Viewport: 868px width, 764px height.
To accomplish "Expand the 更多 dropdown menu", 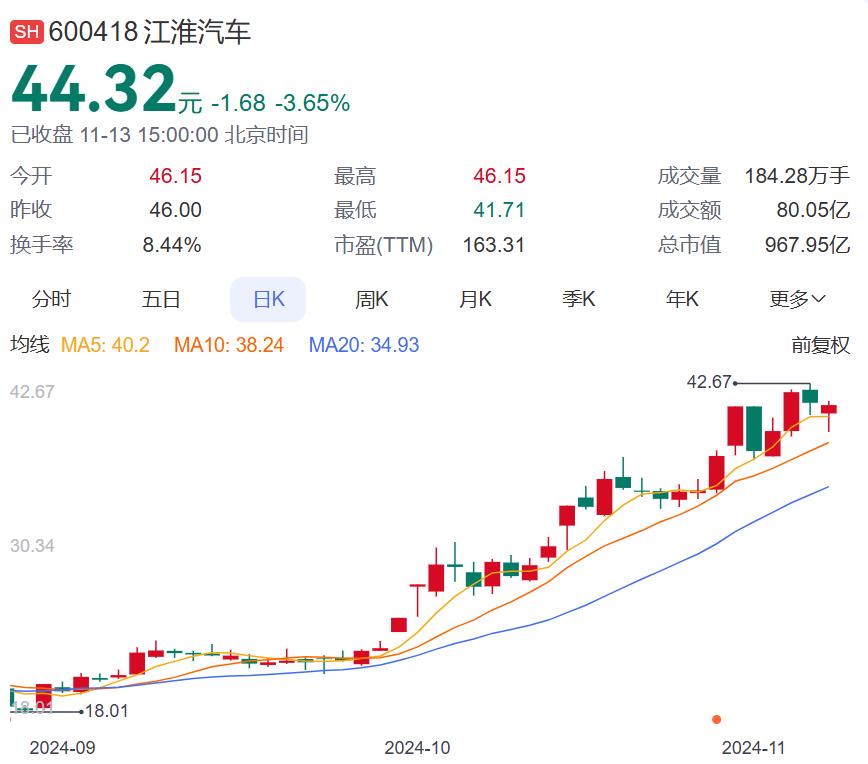I will (x=797, y=299).
